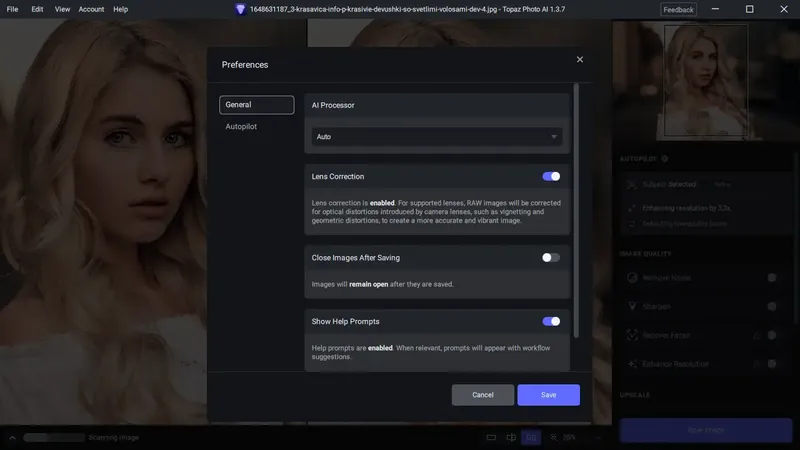Open the Edit menu

click(x=37, y=9)
